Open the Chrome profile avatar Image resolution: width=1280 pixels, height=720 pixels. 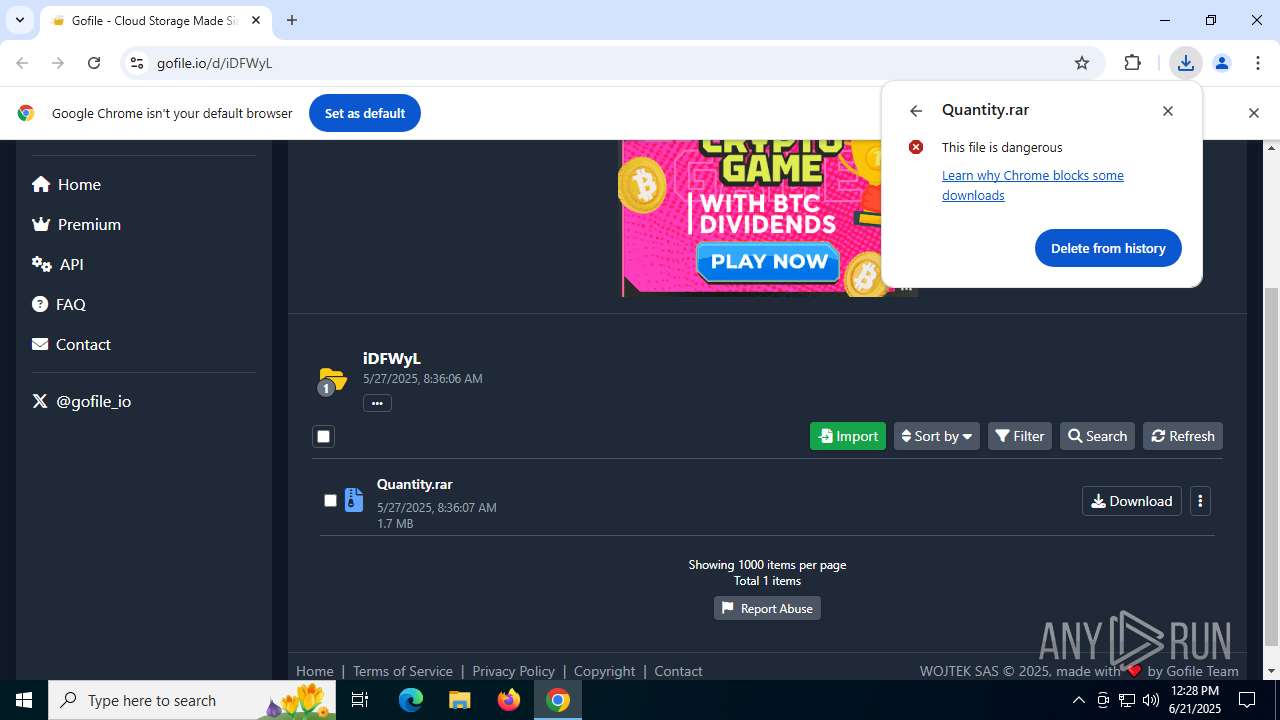pos(1221,63)
